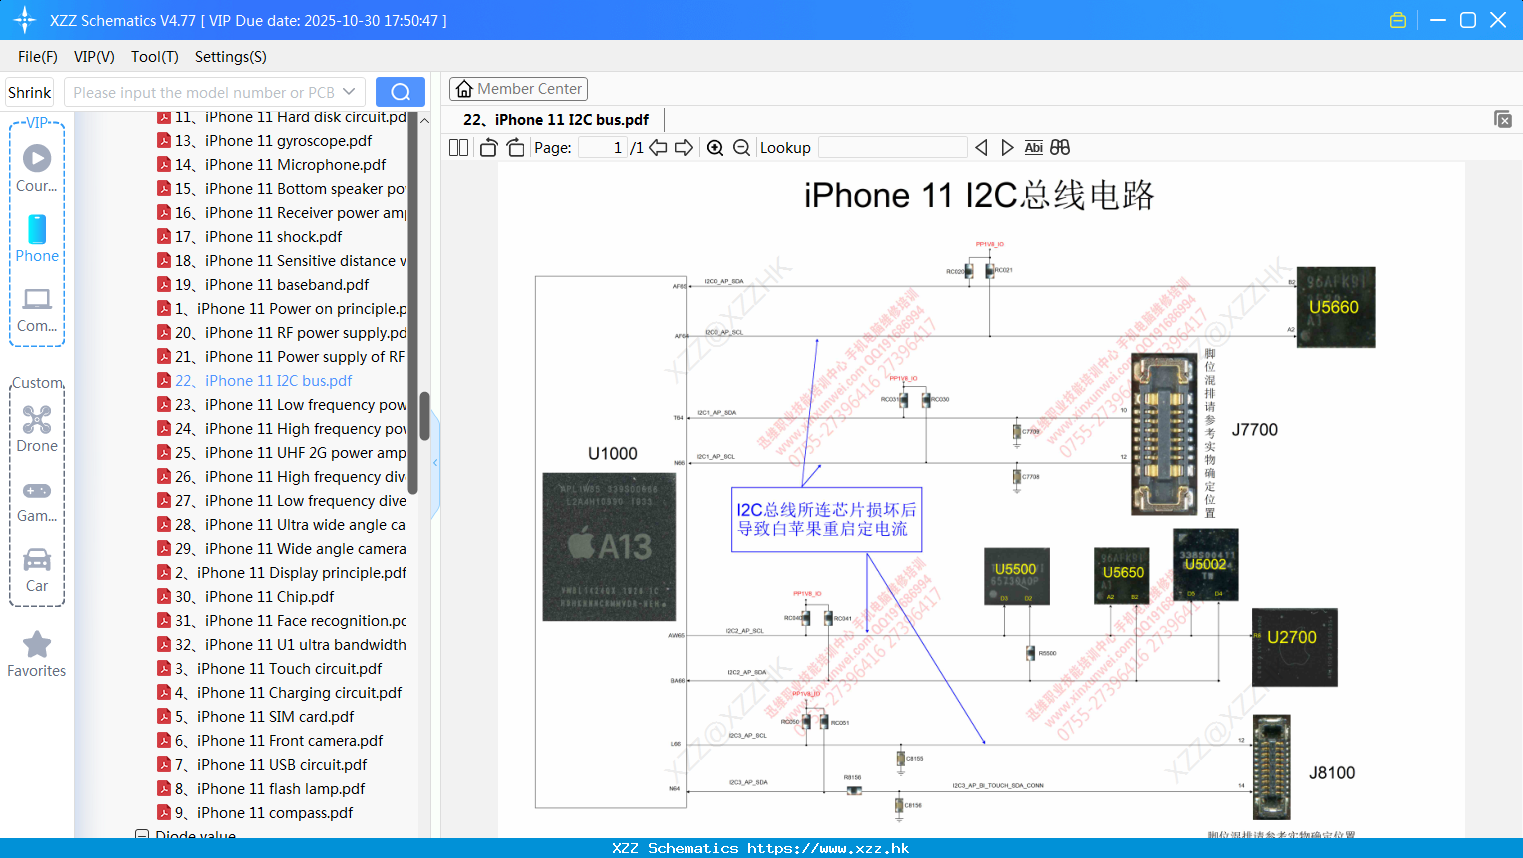Open 14, iPhone 11 Microphone.pdf
Screen dimensions: 1523x858
point(272,165)
